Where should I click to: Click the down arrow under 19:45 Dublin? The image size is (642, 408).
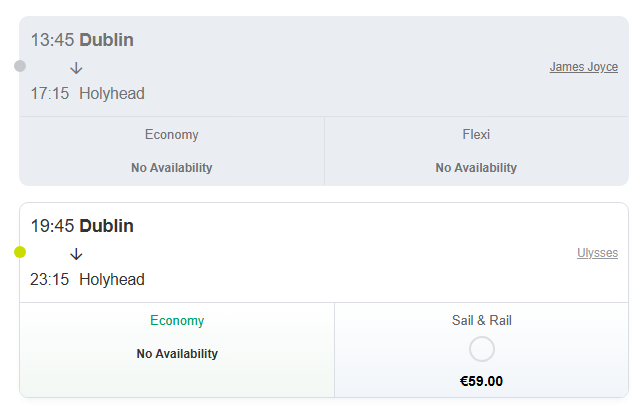[76, 254]
